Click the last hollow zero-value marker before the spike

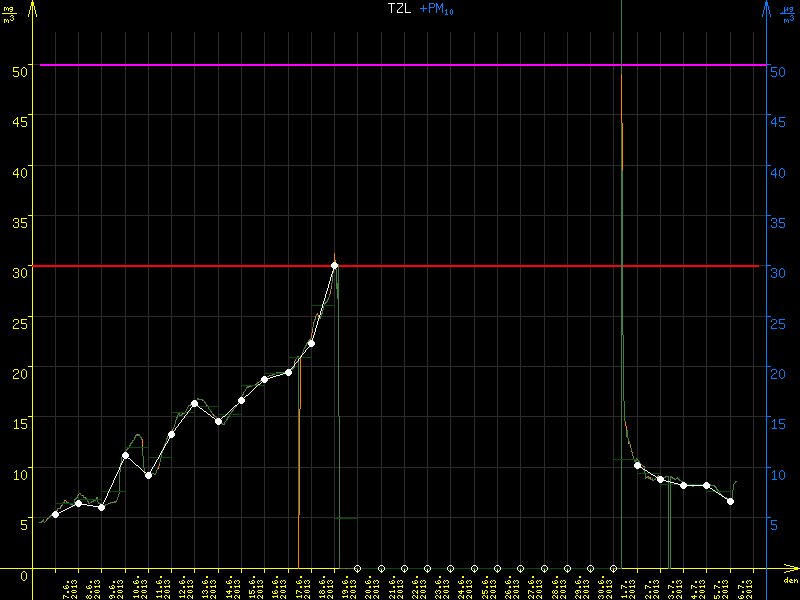pos(613,568)
